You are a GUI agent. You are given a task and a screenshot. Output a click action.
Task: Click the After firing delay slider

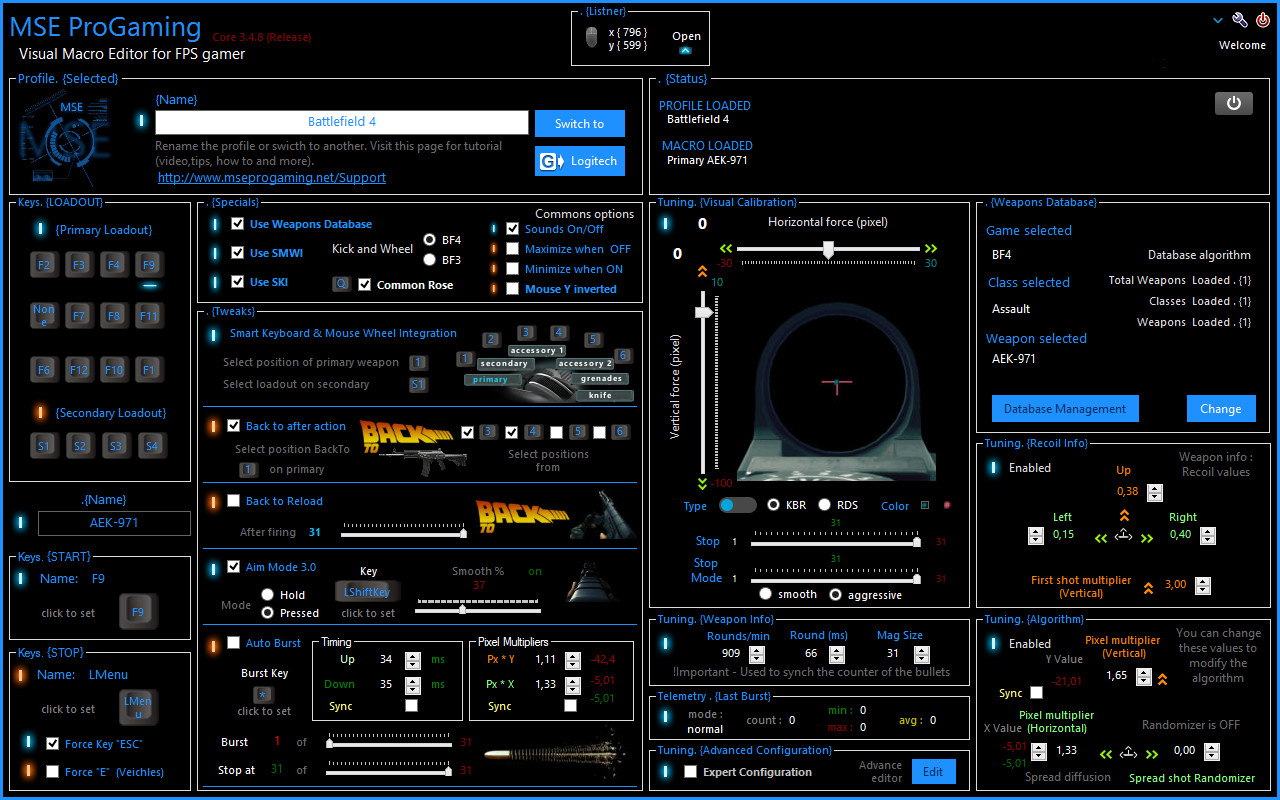[x=404, y=533]
